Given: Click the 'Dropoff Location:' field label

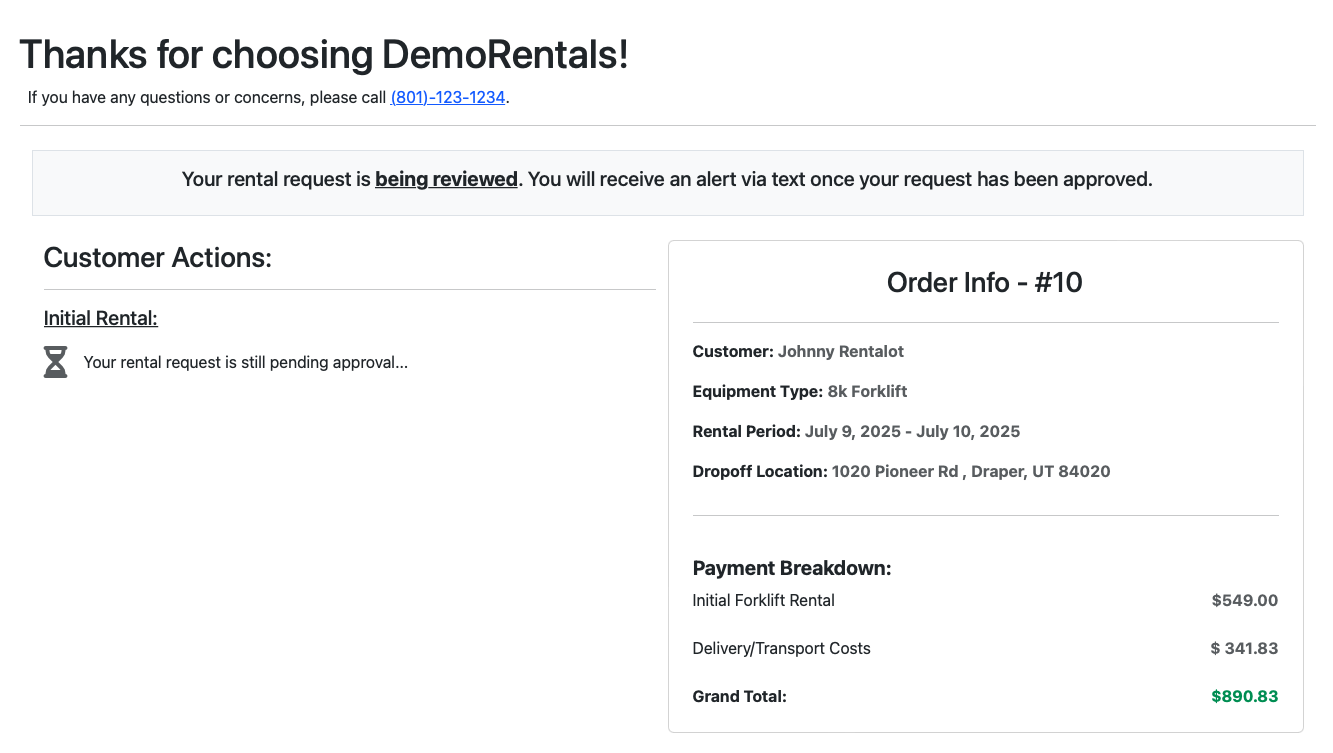Looking at the screenshot, I should [760, 472].
